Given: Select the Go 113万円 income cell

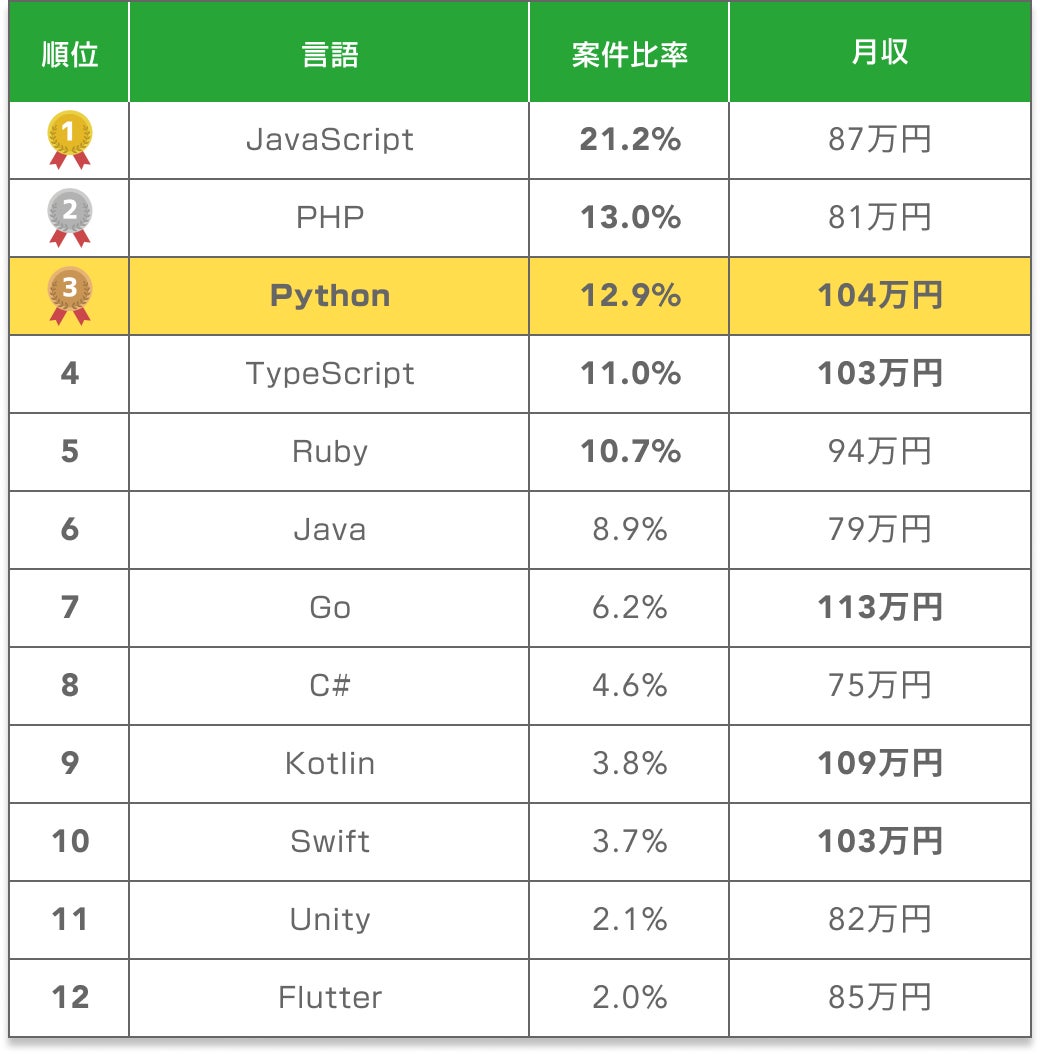Looking at the screenshot, I should pos(880,608).
